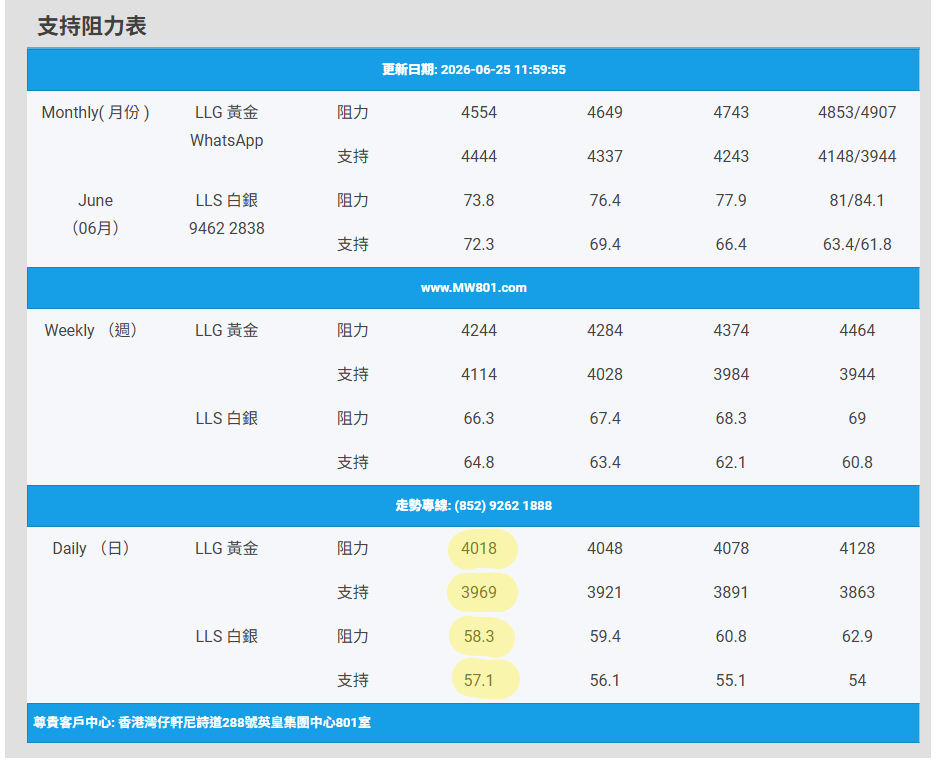Select the highlighted silver resistance 58.3
Screen dimensions: 938x761
[479, 636]
